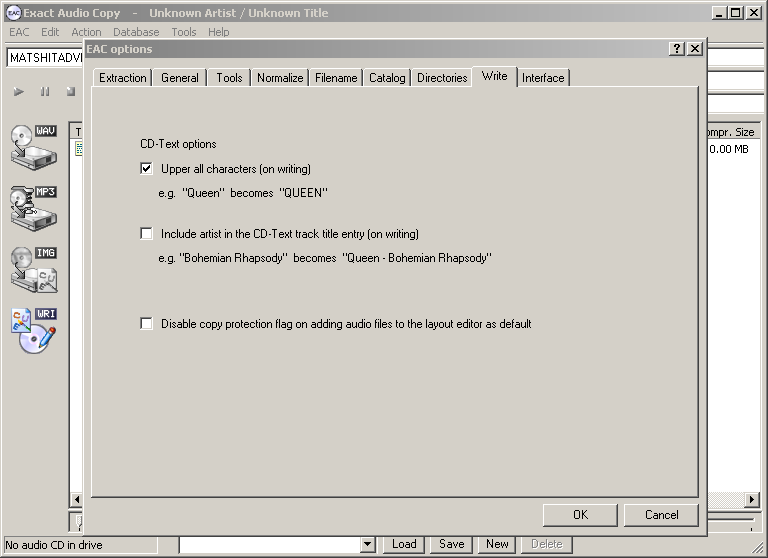Switch to the Extraction tab
Viewport: 768px width, 558px height.
(122, 78)
